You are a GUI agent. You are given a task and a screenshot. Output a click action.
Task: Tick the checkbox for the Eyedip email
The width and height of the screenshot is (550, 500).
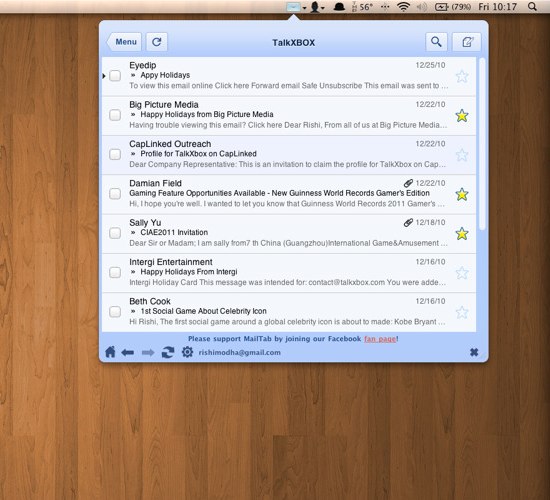pos(115,75)
